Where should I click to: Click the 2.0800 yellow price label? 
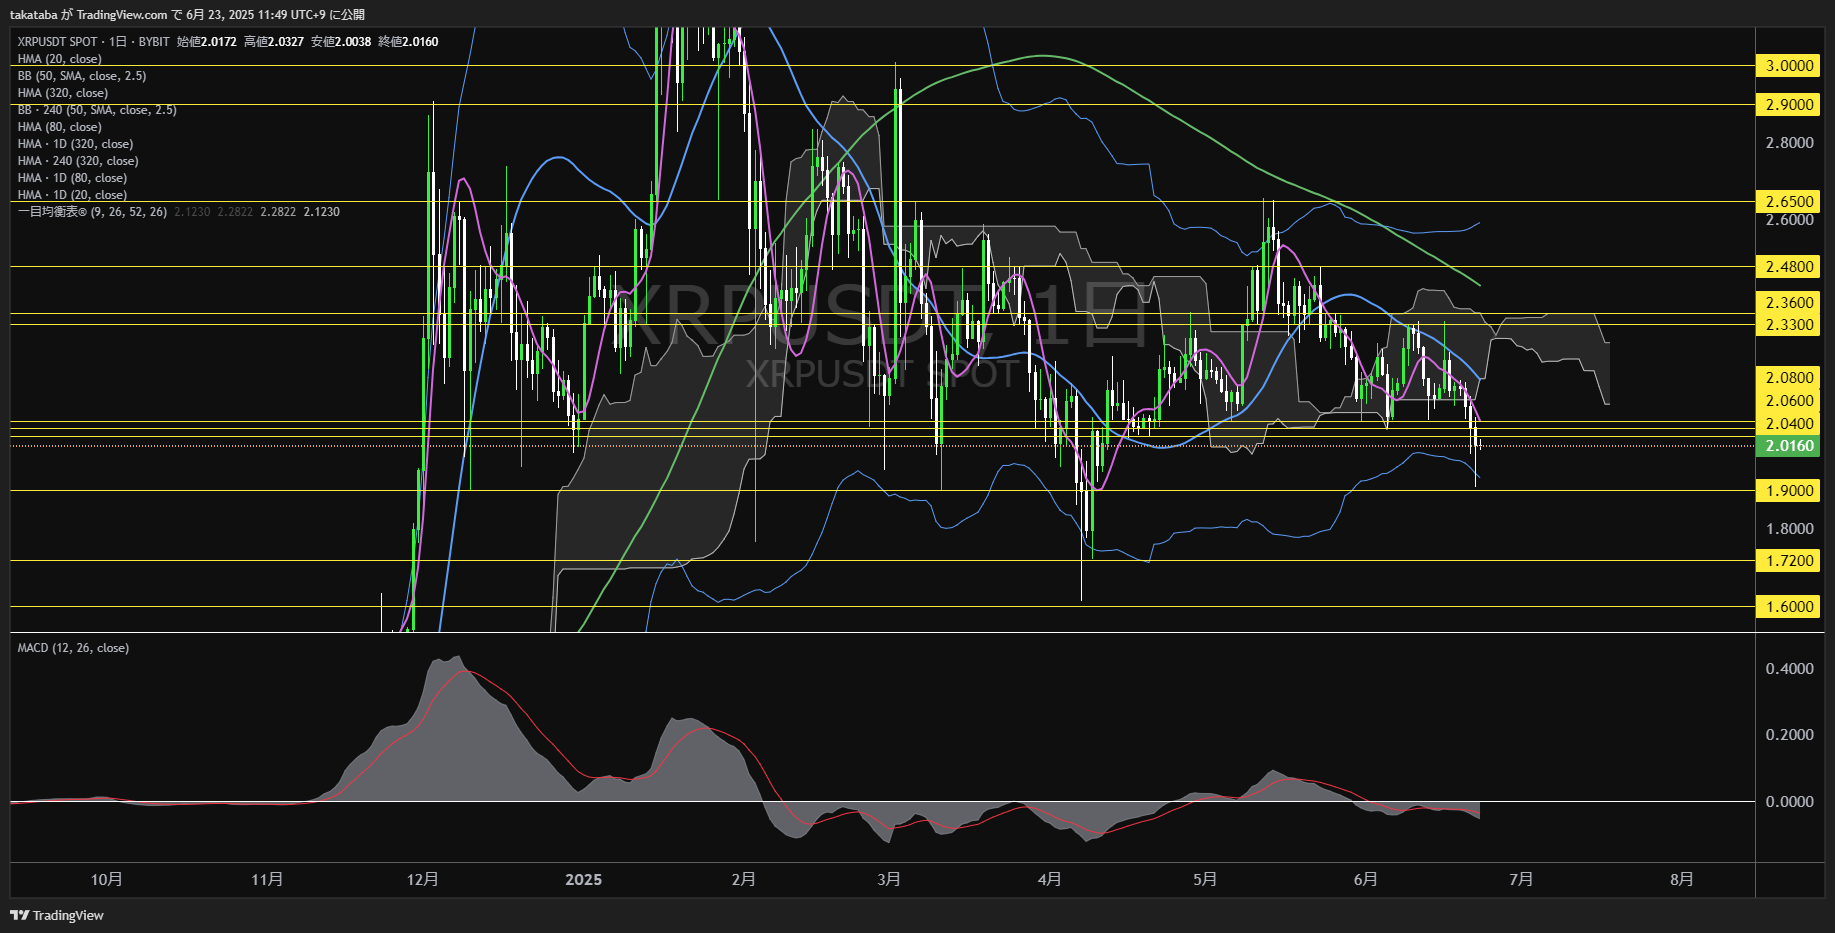point(1789,378)
